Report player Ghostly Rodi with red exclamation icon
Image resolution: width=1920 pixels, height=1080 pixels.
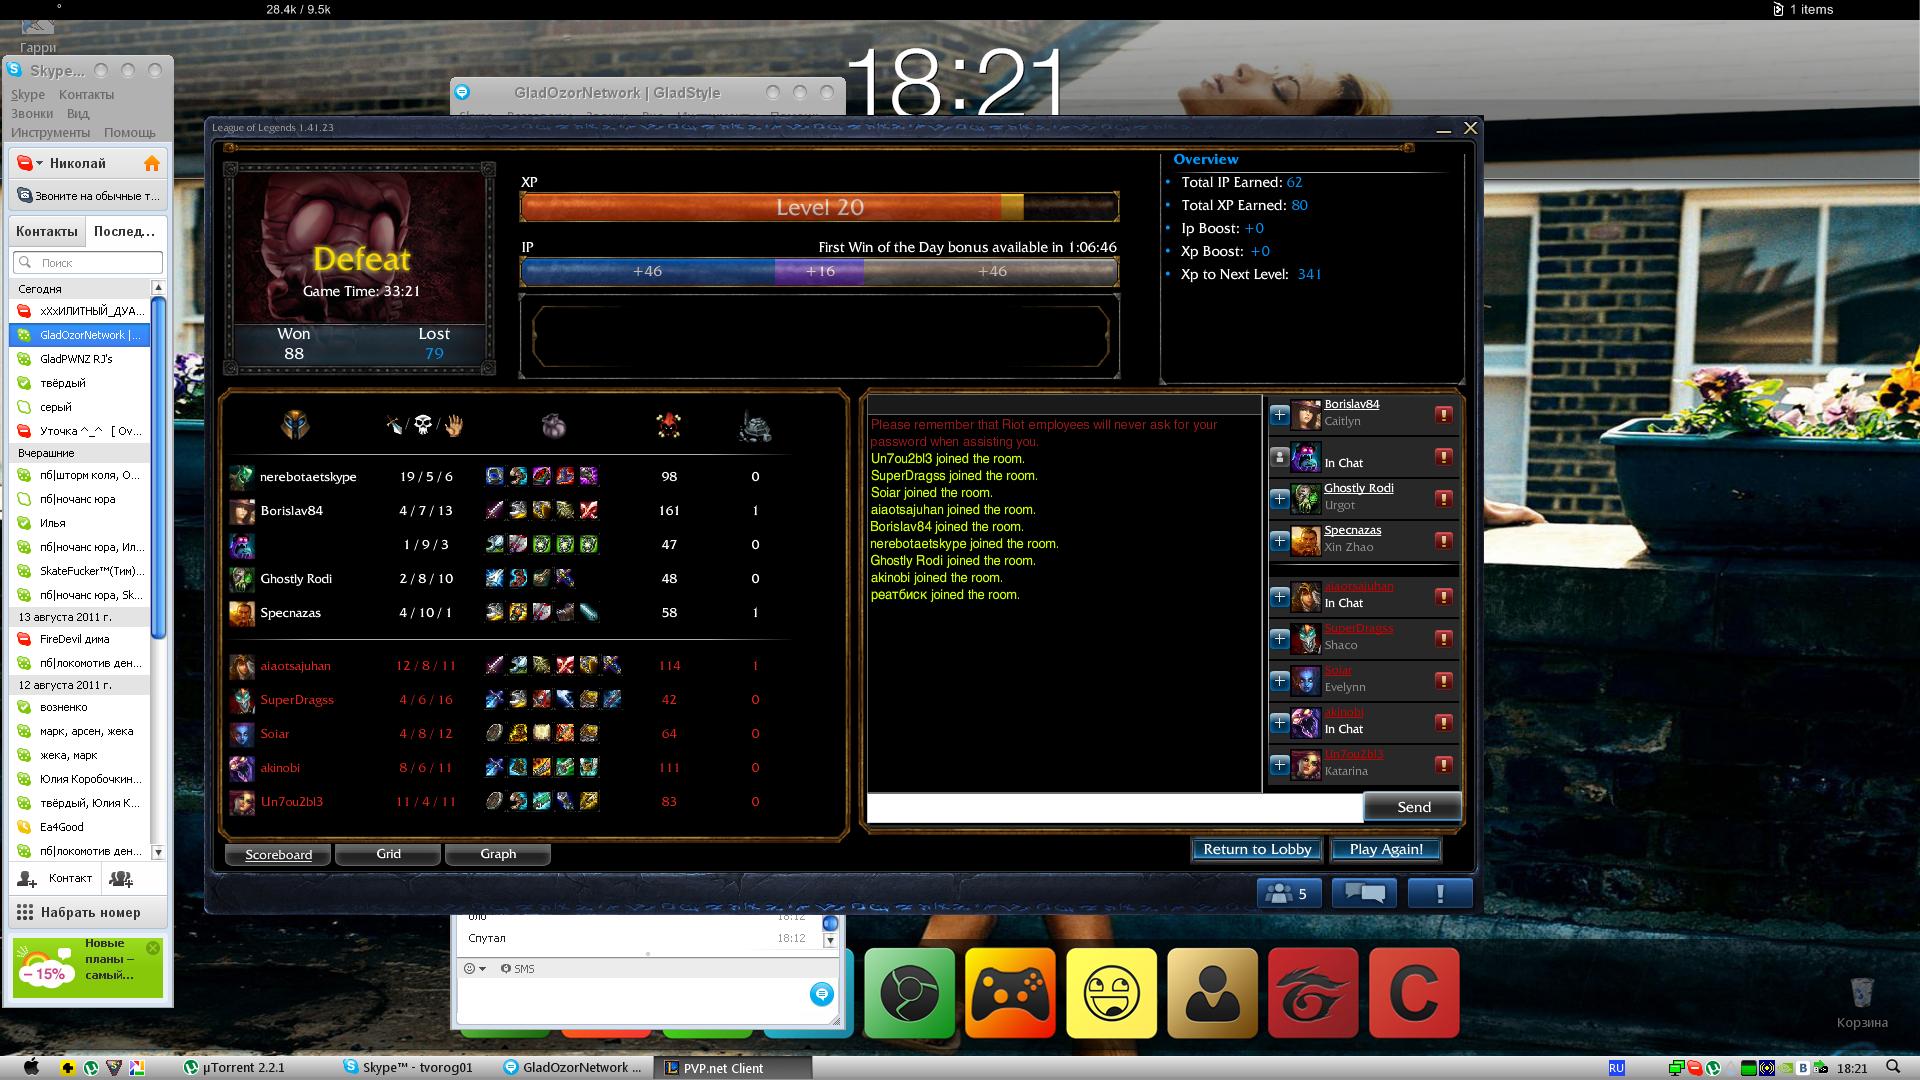1443,498
